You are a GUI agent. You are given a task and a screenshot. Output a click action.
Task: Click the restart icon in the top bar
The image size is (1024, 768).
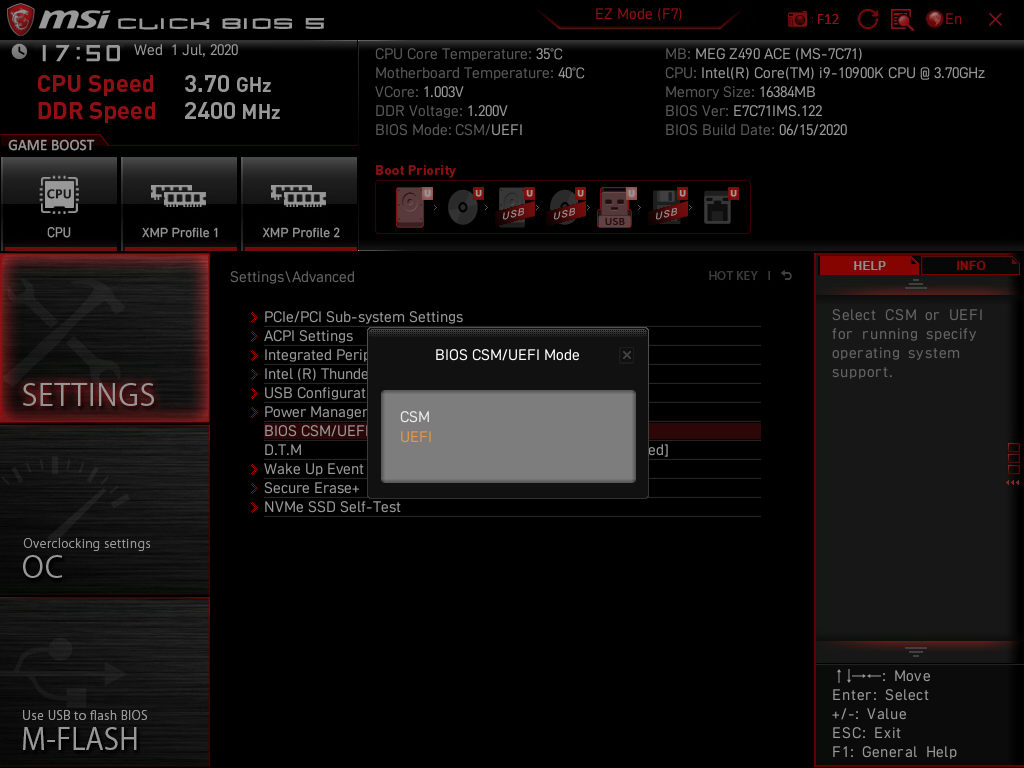868,19
